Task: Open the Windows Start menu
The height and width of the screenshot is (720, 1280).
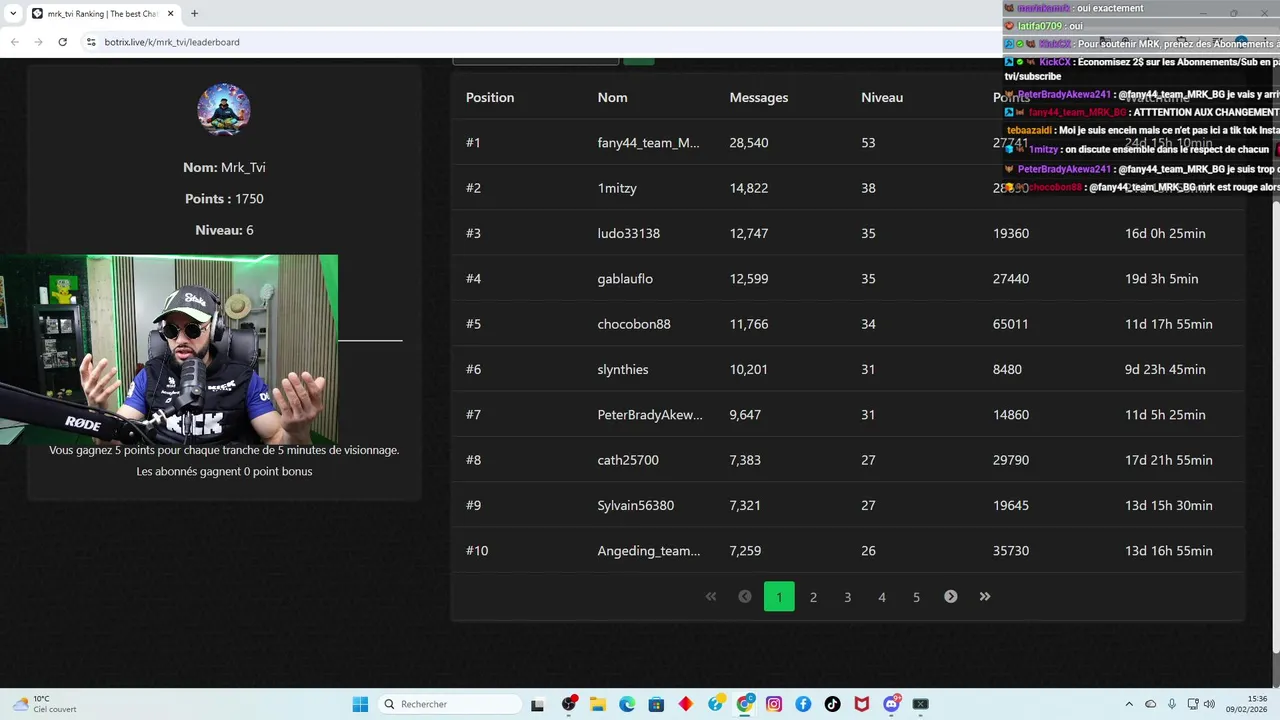Action: (360, 704)
